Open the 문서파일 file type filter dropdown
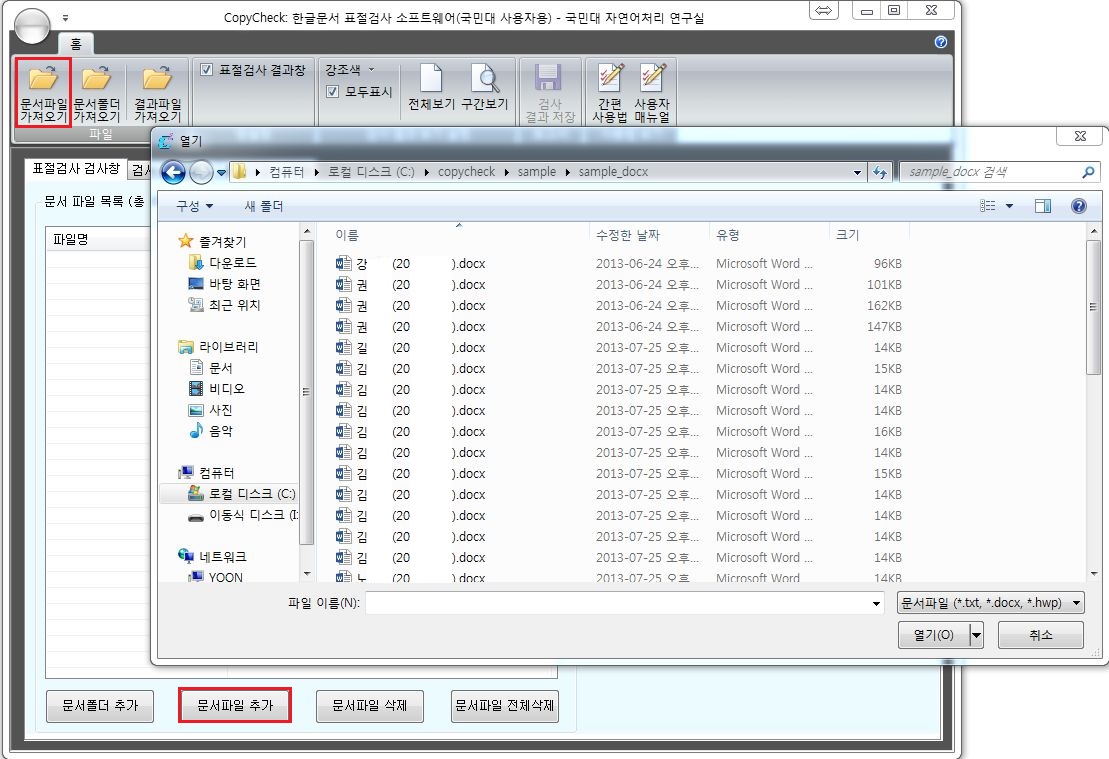This screenshot has width=1109, height=759. 990,603
